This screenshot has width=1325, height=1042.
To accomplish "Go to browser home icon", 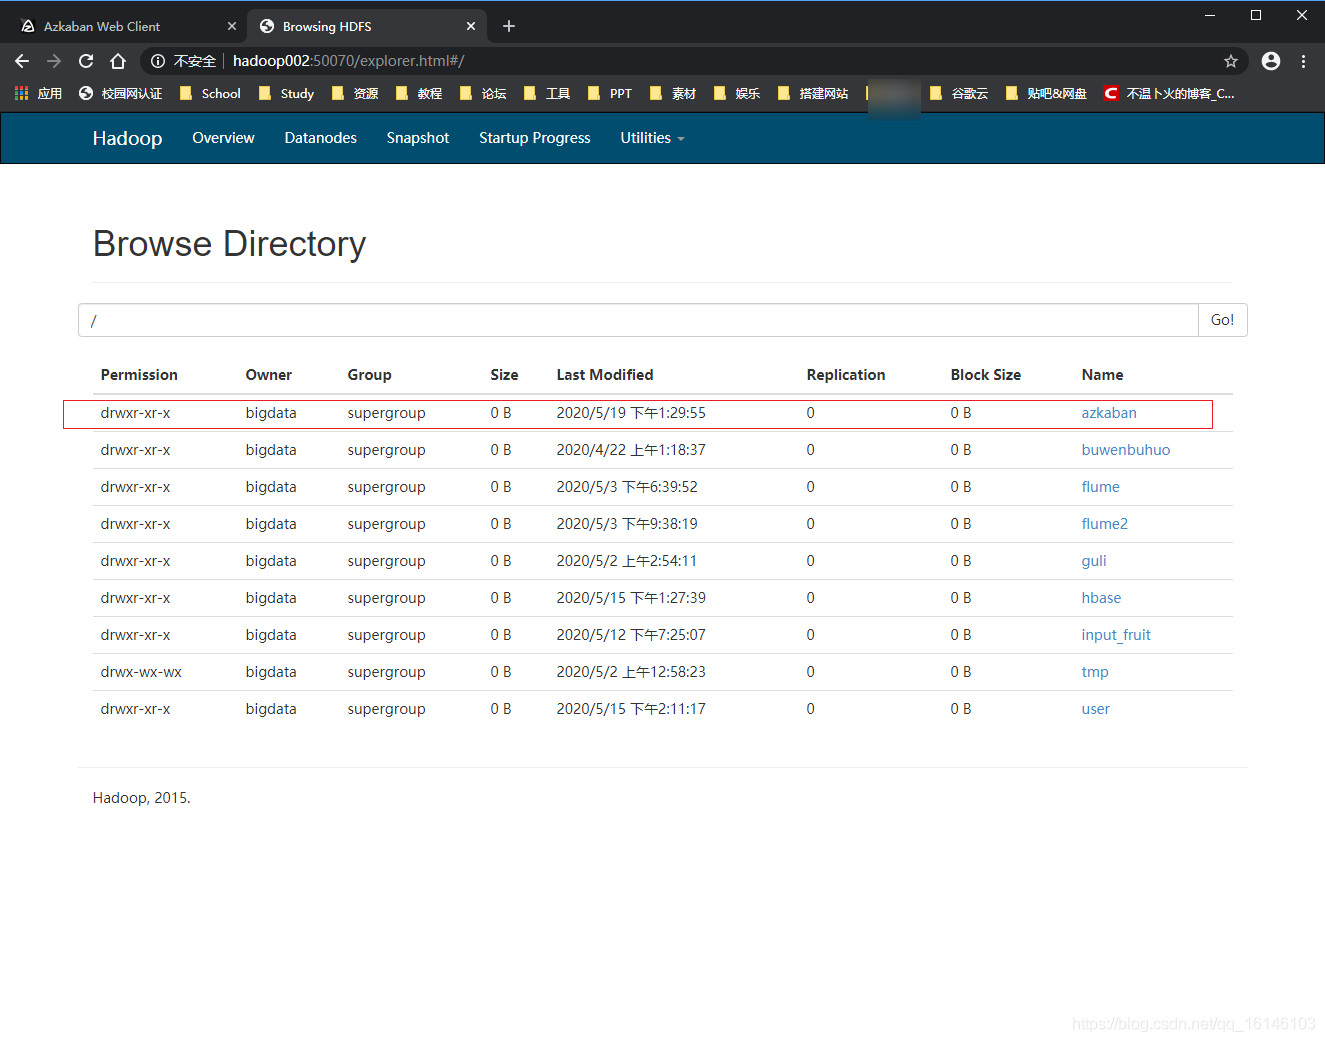I will 118,61.
